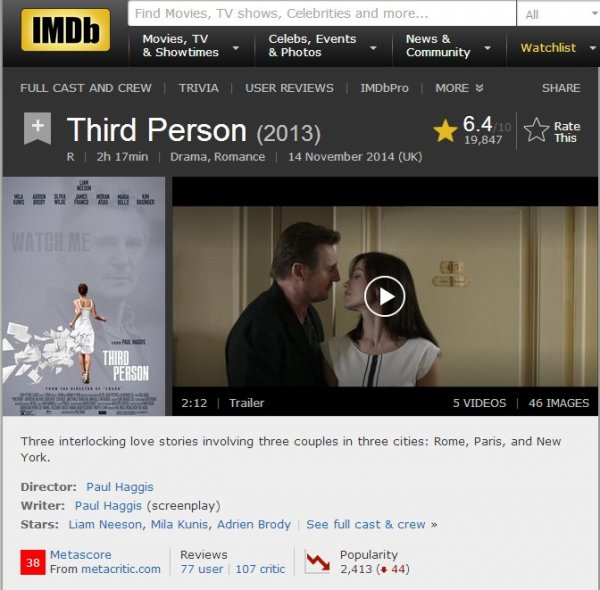Click the search field
600x590 pixels.
pyautogui.click(x=322, y=13)
